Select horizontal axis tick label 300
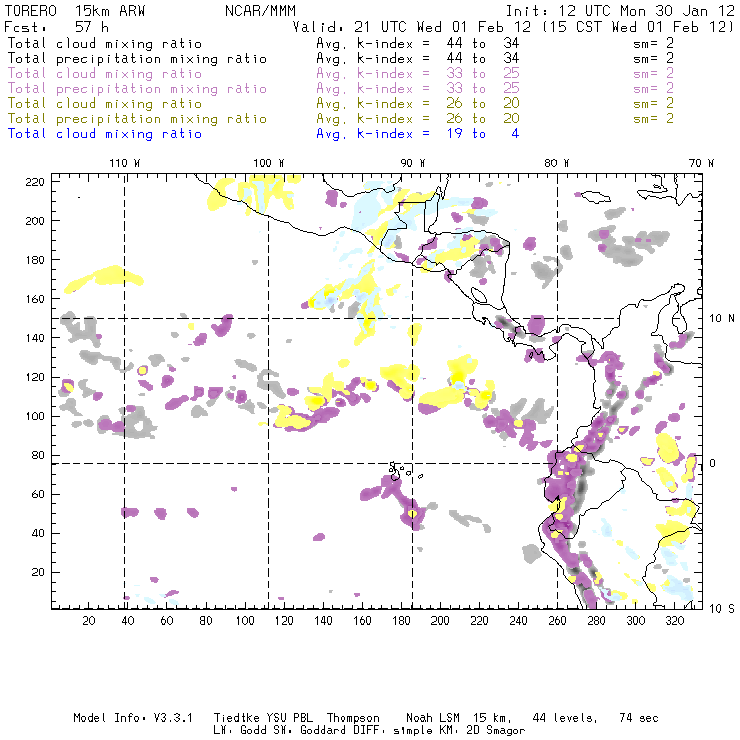740x740 pixels. point(636,621)
